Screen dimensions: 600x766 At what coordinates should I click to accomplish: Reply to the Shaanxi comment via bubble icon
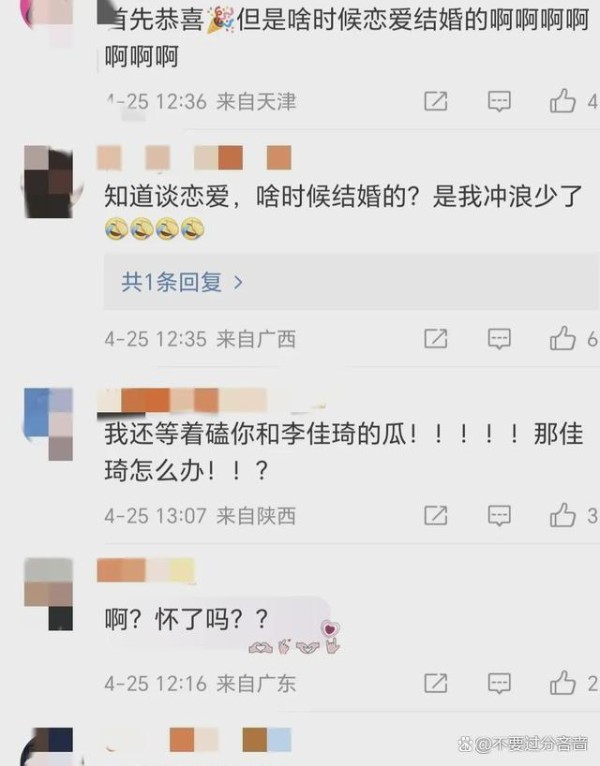tap(499, 515)
